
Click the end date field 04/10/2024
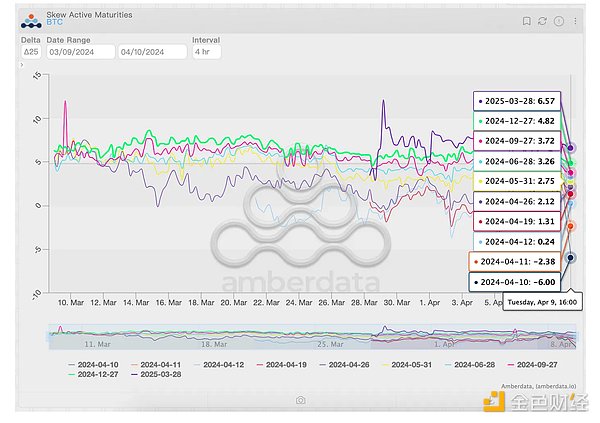152,51
